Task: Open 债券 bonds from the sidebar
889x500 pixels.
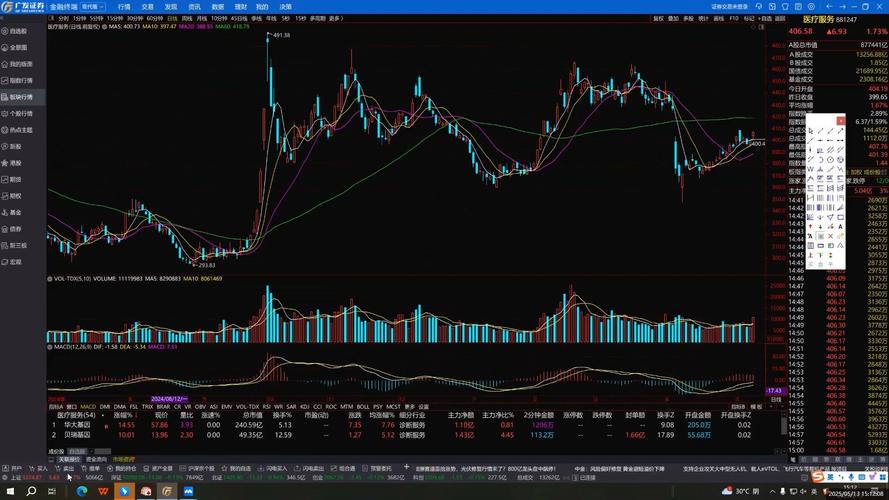Action: coord(14,228)
